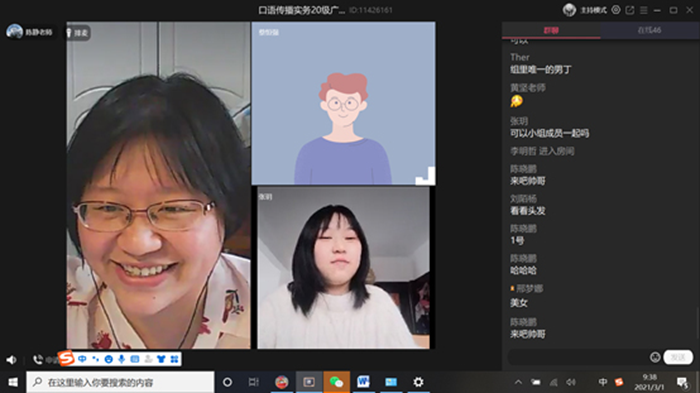Toggle the host mode (主持模式) label
Screen dimensions: 700x393
point(593,10)
